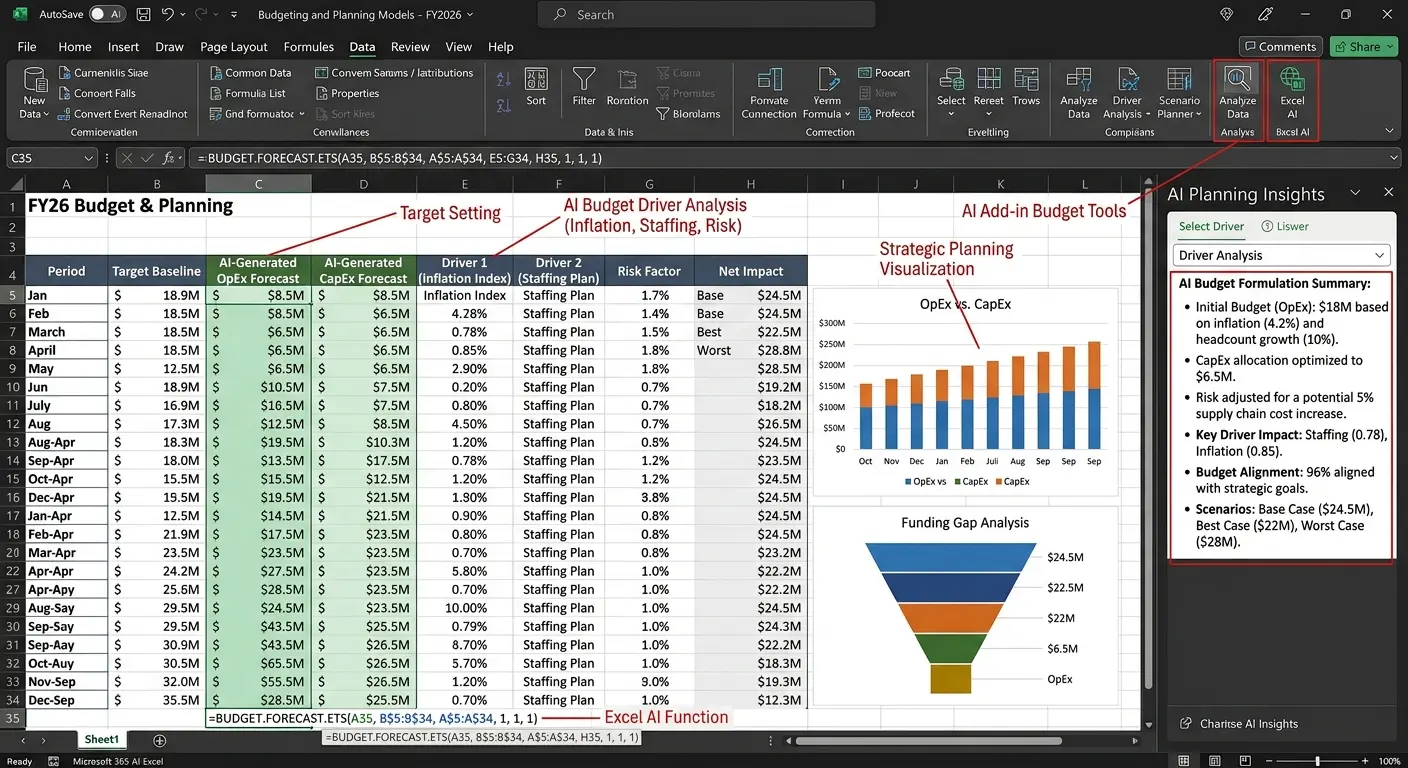Click the Poocart ribbon item

(x=884, y=73)
